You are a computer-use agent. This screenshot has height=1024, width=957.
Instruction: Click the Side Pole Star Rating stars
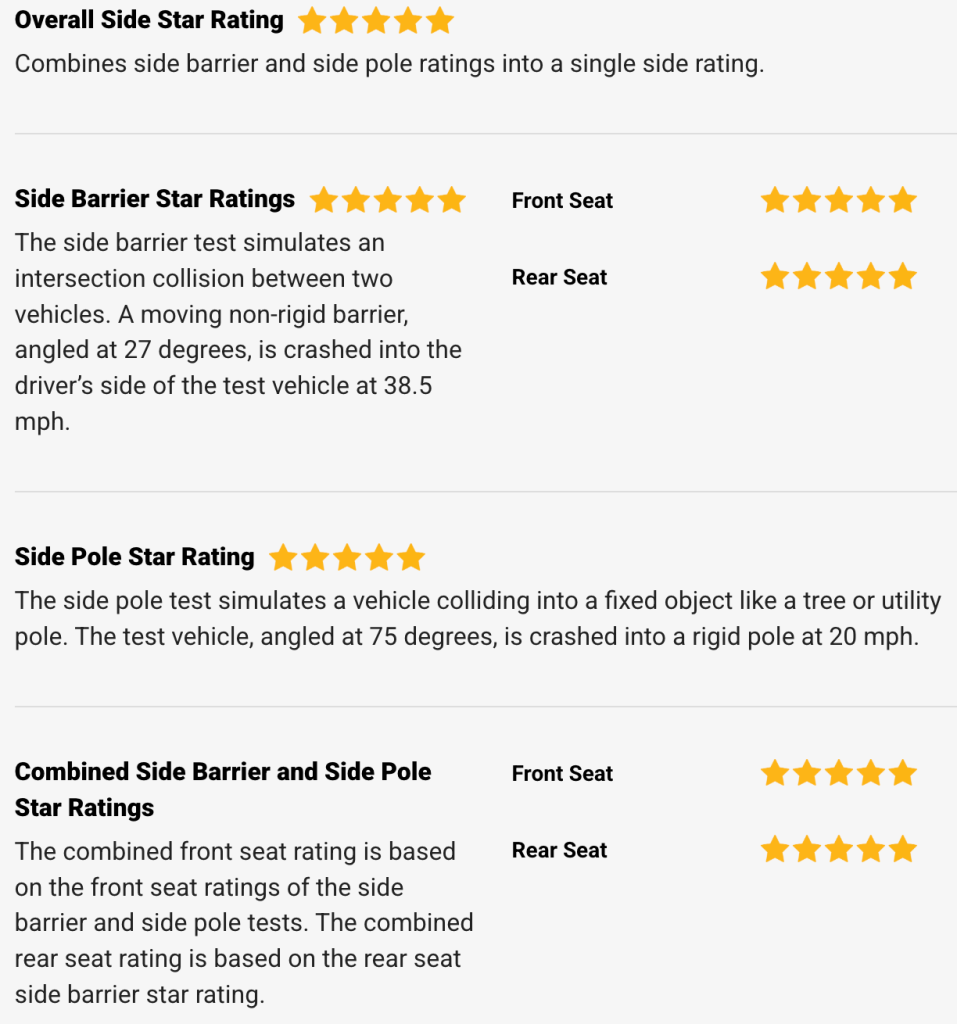click(x=347, y=558)
